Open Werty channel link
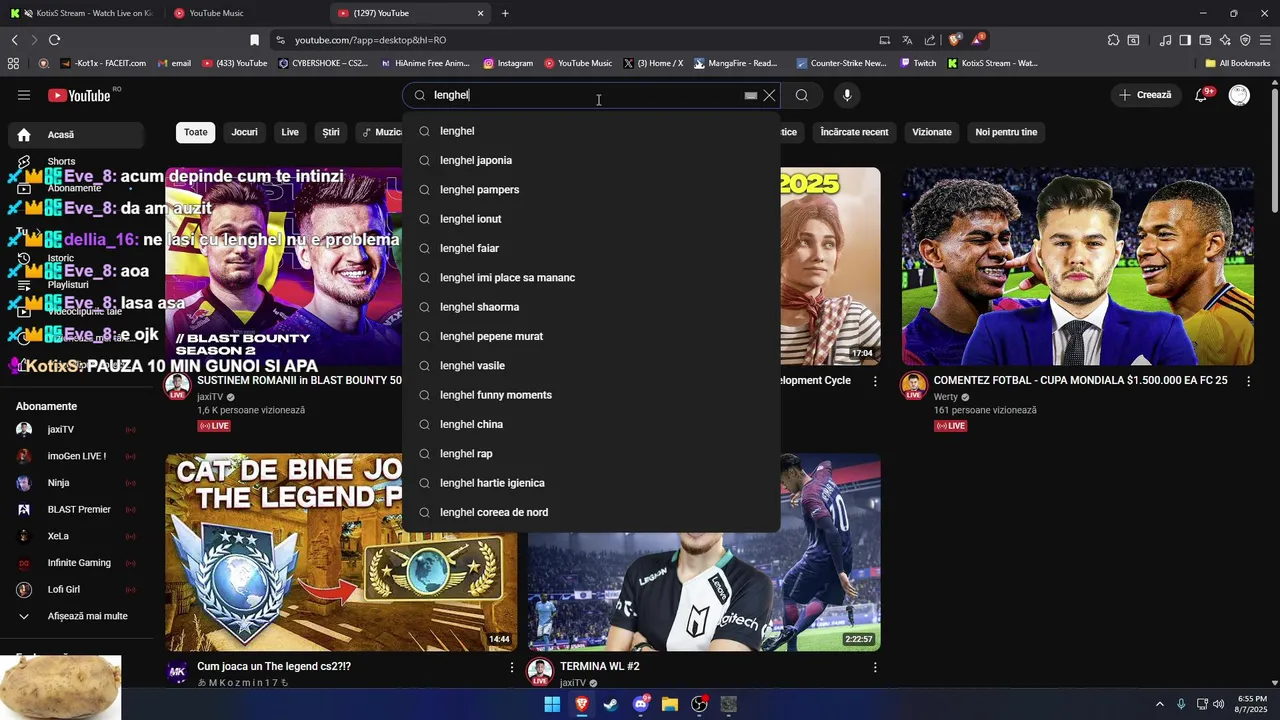This screenshot has height=720, width=1280. coord(945,397)
